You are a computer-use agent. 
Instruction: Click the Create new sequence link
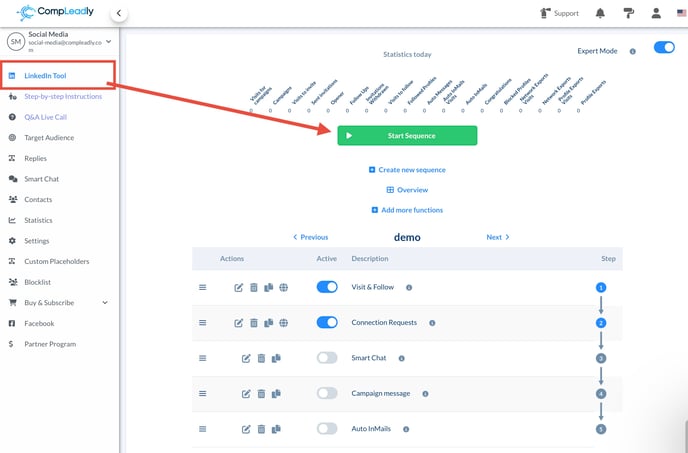[x=407, y=170]
